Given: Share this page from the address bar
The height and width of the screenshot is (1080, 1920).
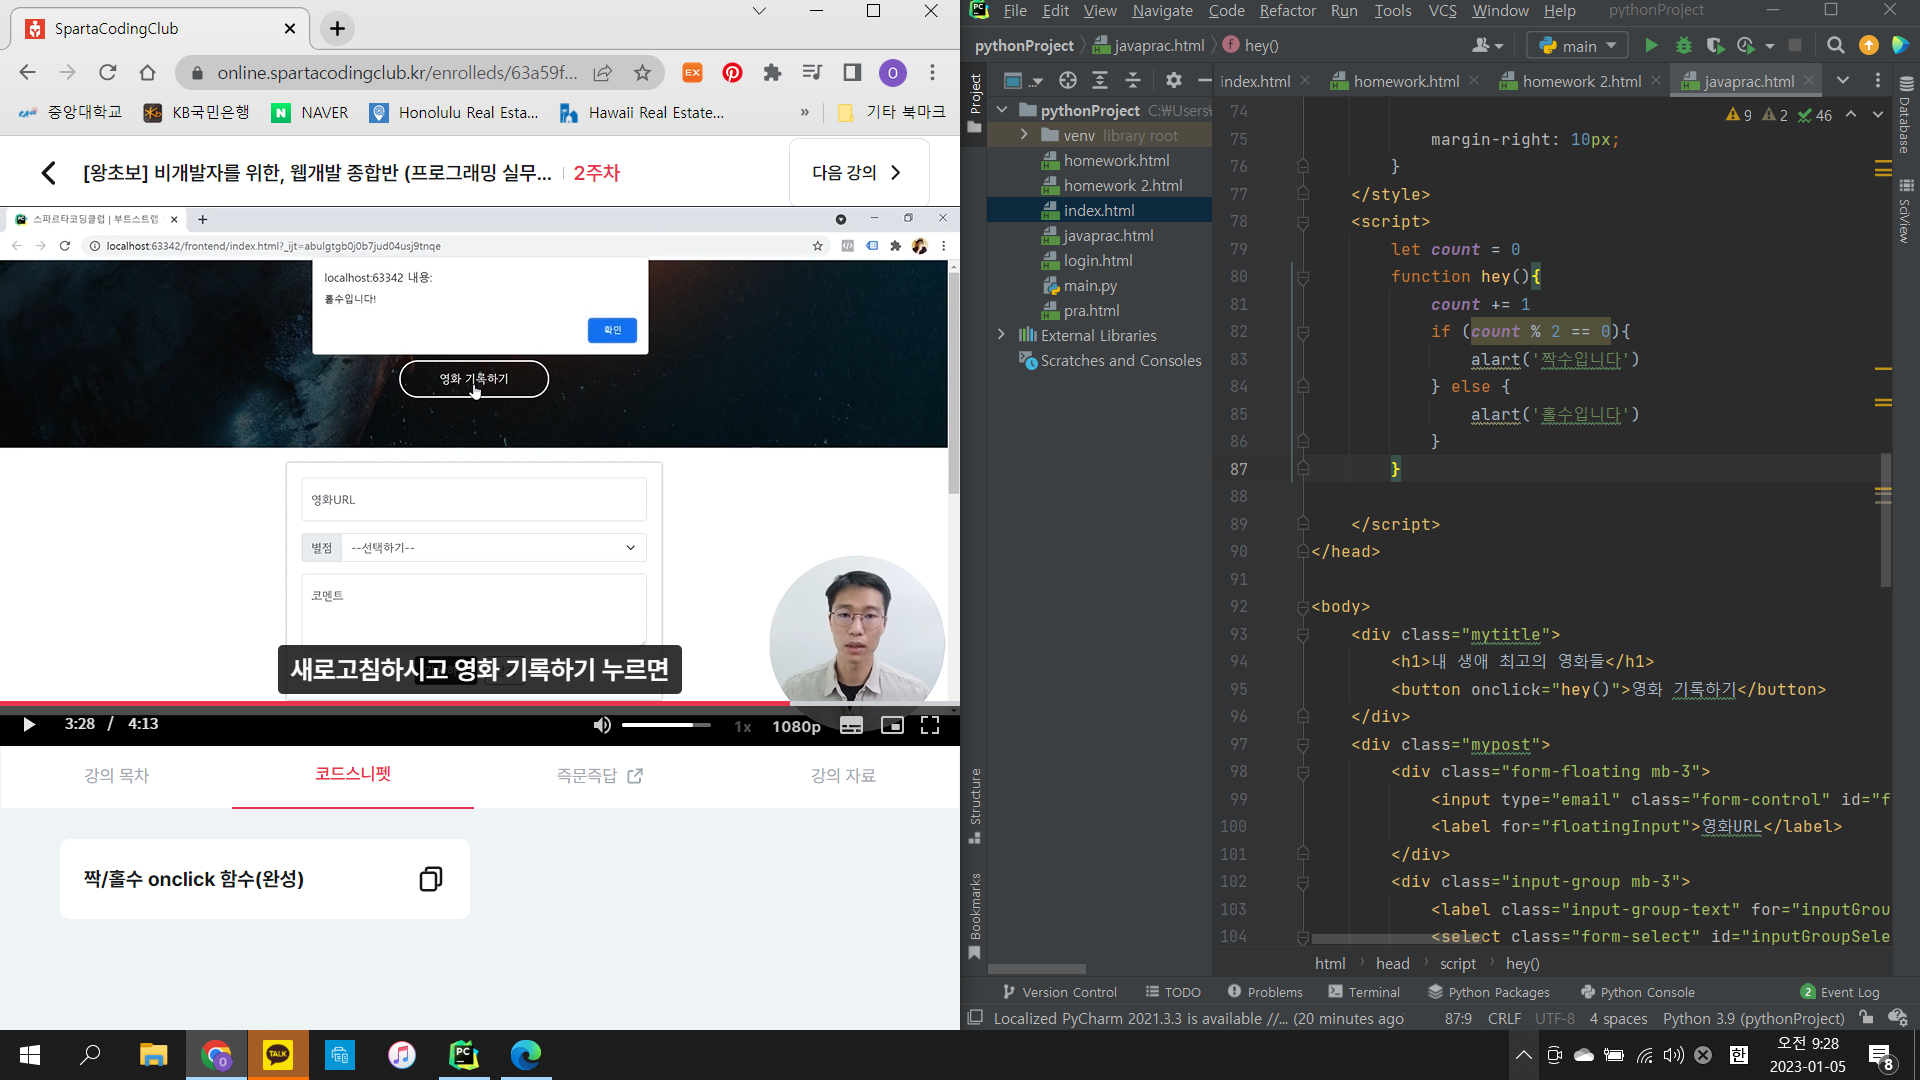Looking at the screenshot, I should point(602,73).
